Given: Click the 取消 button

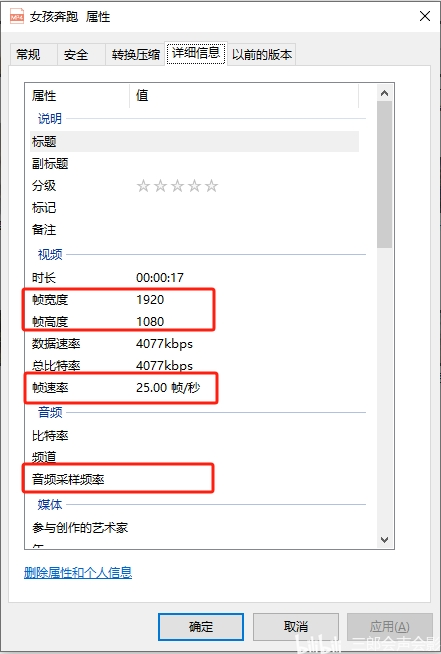Looking at the screenshot, I should pos(296,626).
